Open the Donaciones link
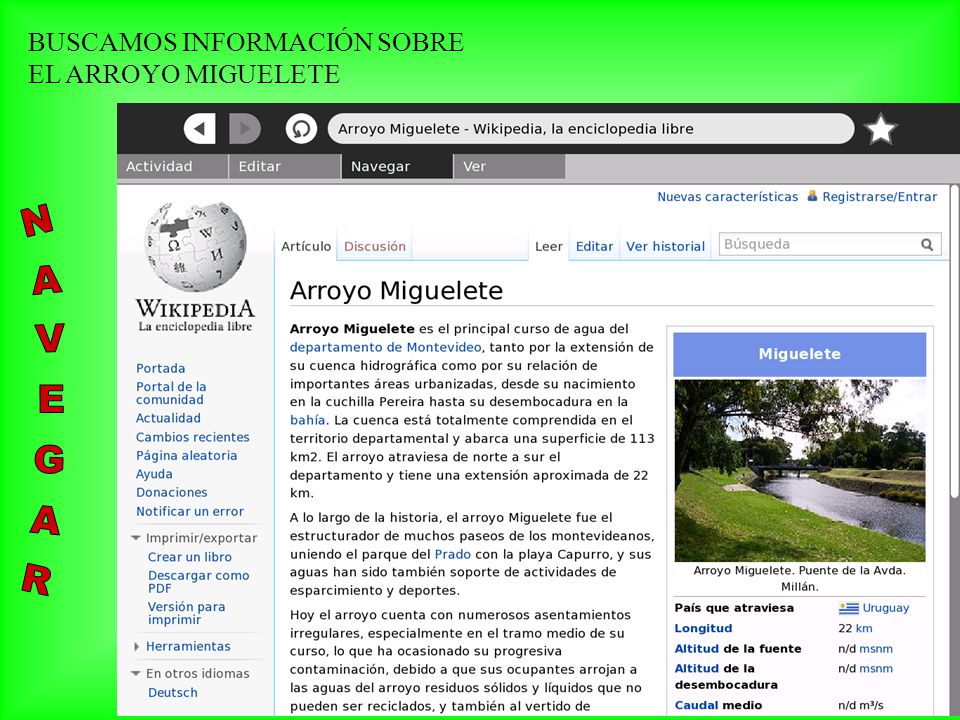The image size is (960, 720). click(x=171, y=492)
